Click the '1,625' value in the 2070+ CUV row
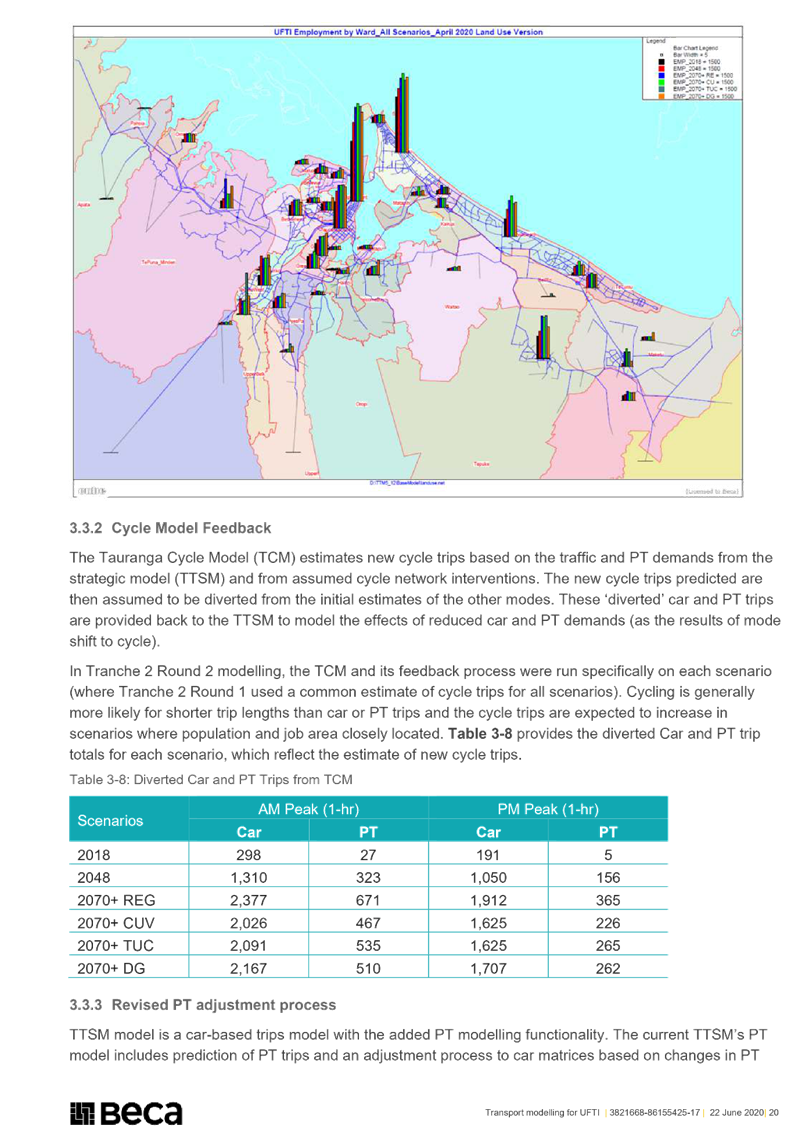Image resolution: width=799 pixels, height=1136 pixels. pyautogui.click(x=488, y=923)
